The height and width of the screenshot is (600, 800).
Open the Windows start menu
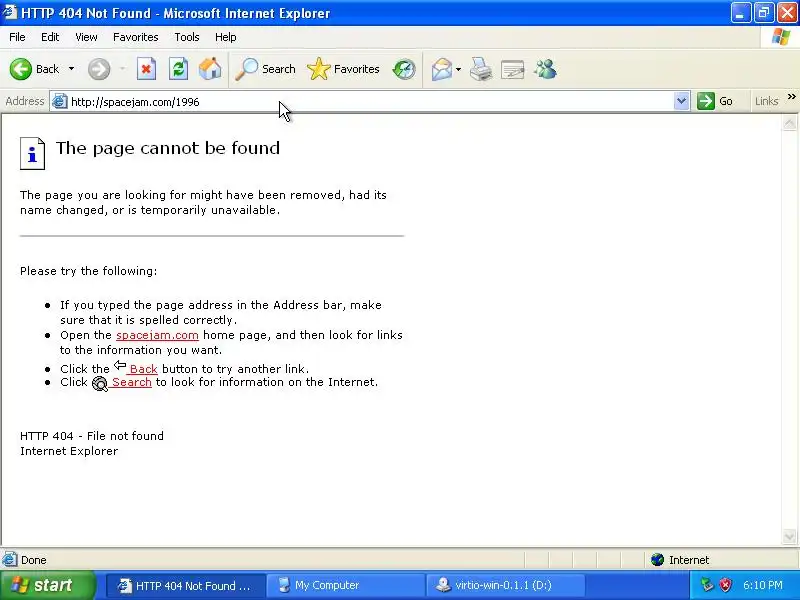(47, 585)
